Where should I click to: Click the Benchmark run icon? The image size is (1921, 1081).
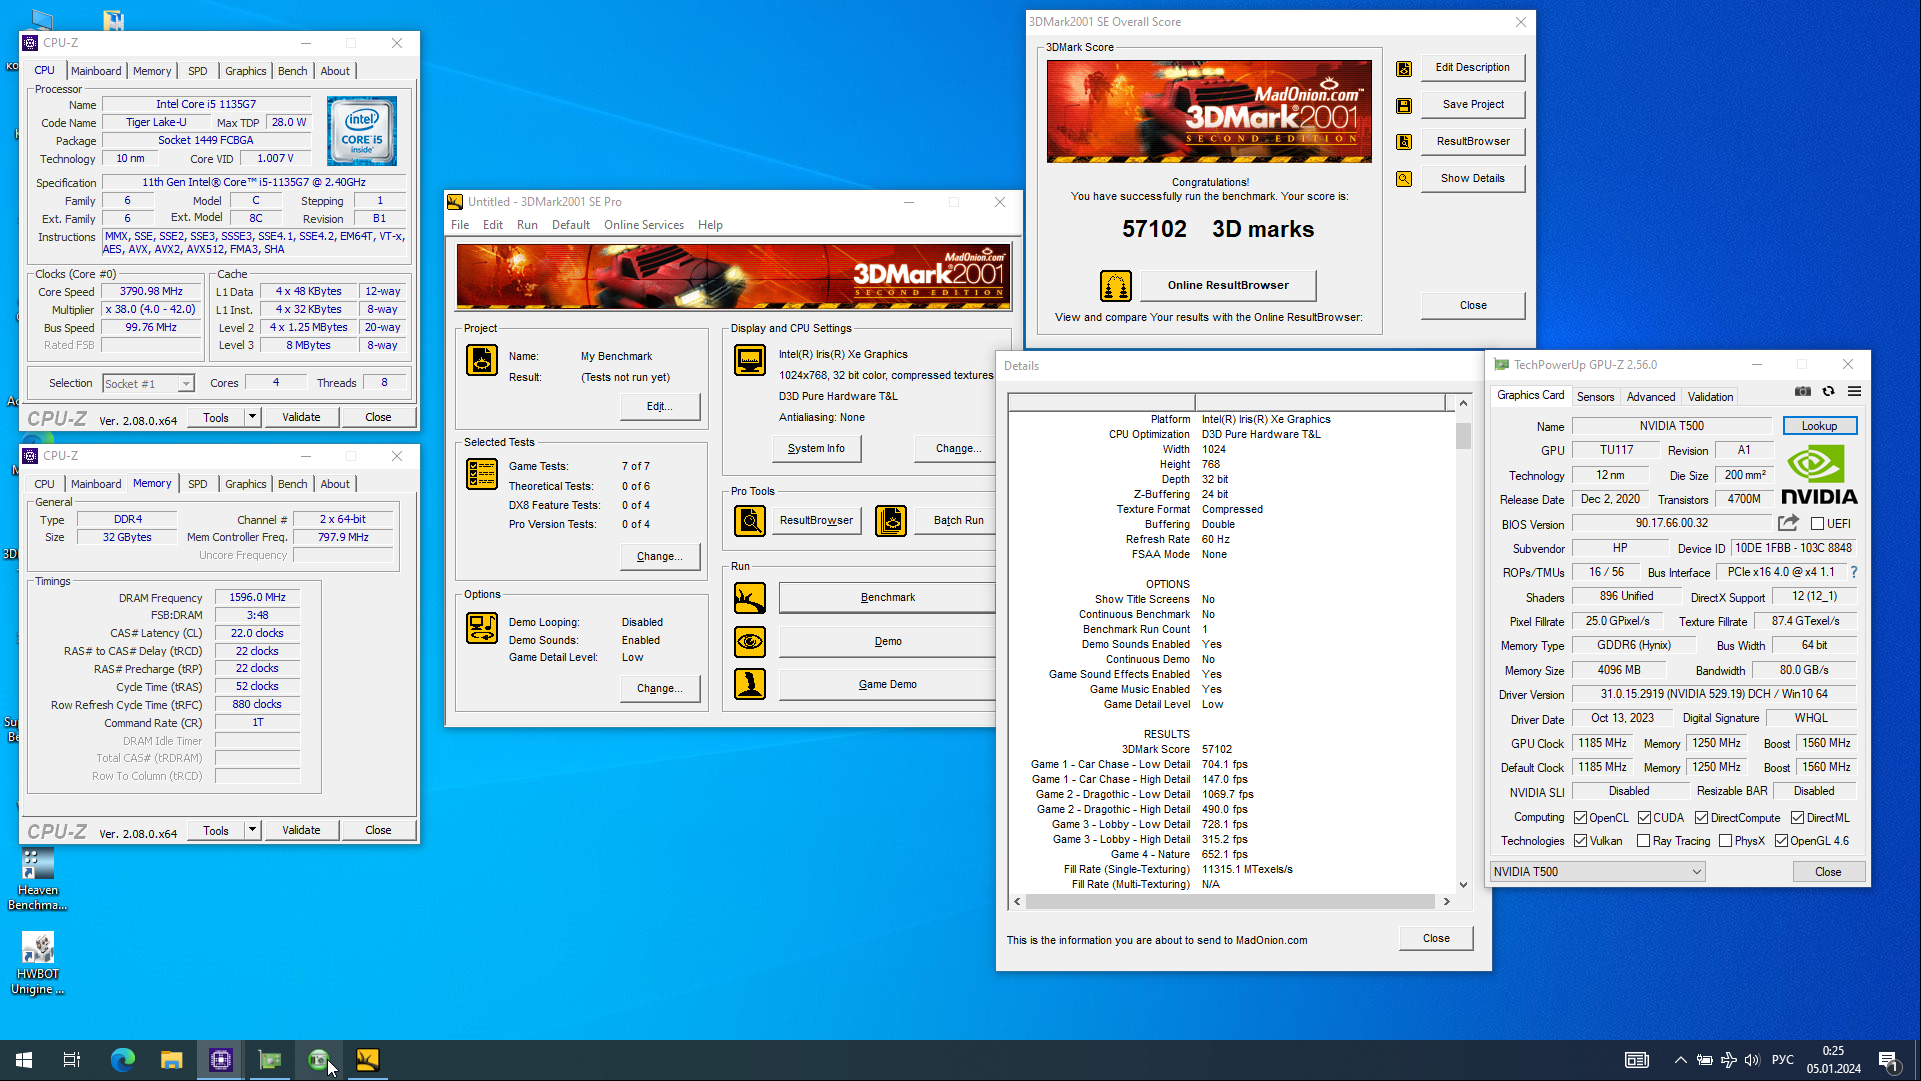750,598
